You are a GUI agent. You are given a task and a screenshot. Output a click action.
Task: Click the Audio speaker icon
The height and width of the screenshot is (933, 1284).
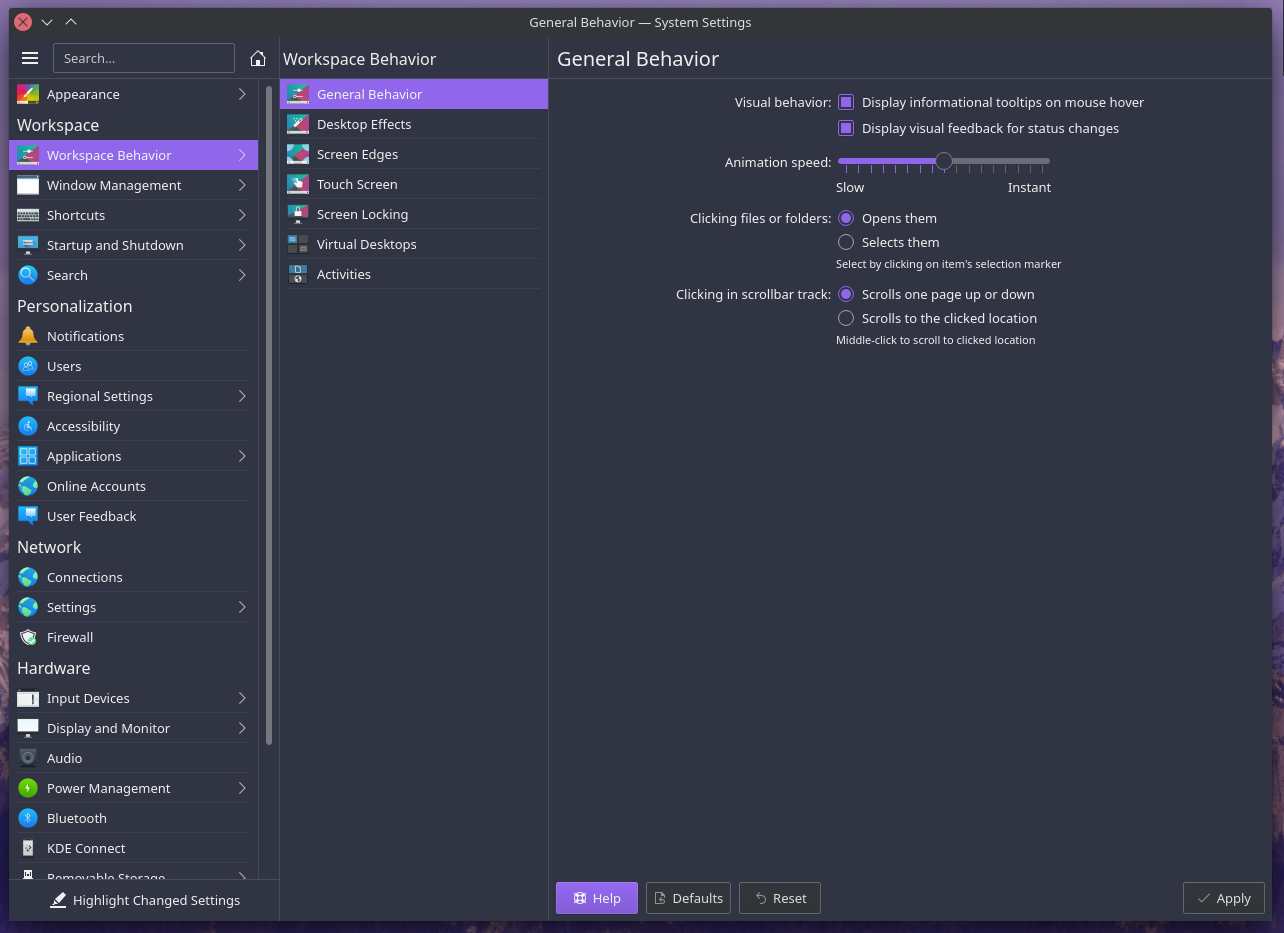28,758
